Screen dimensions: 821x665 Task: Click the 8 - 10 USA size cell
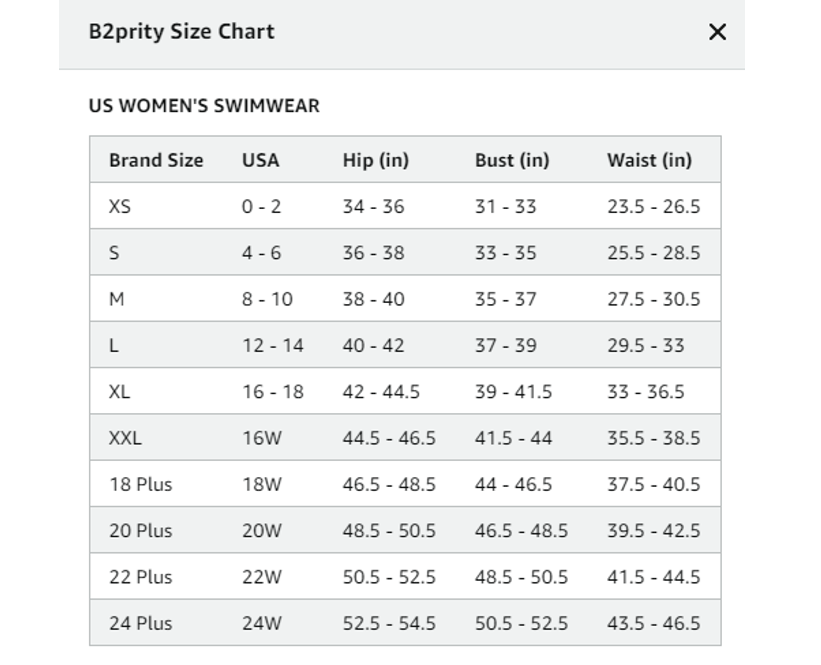[267, 299]
